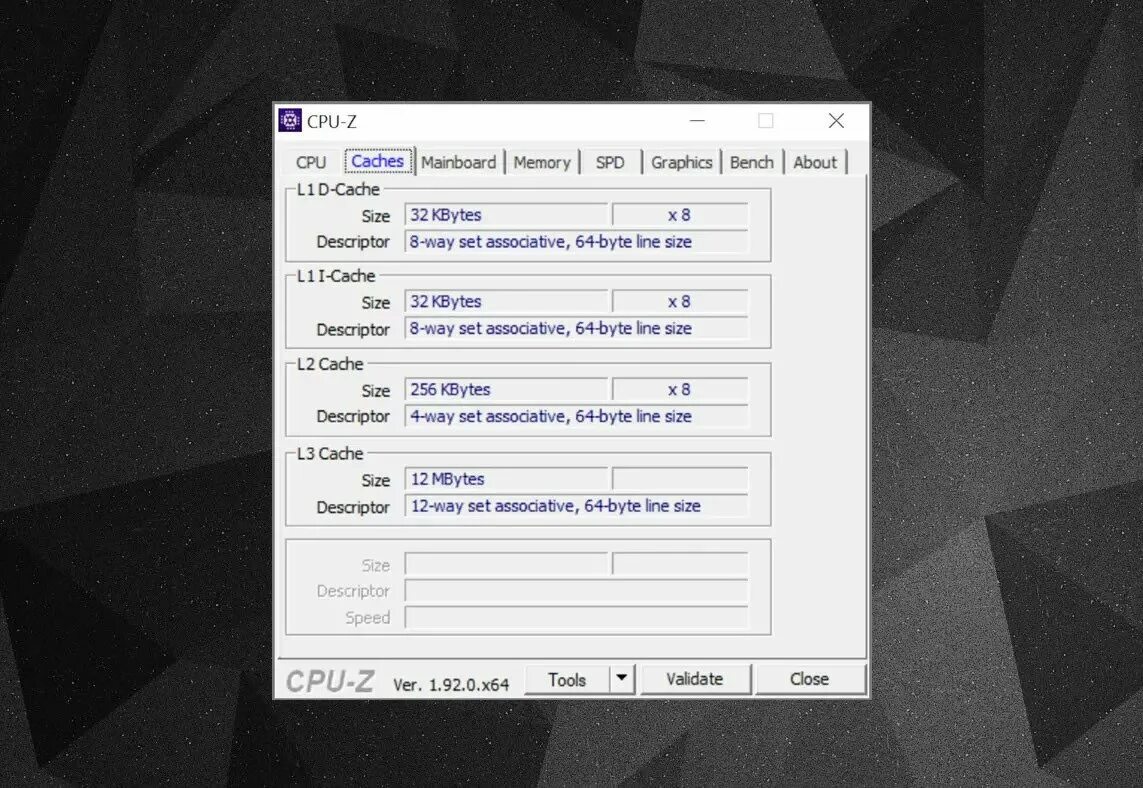
Task: Open the SPD tab
Action: click(610, 161)
